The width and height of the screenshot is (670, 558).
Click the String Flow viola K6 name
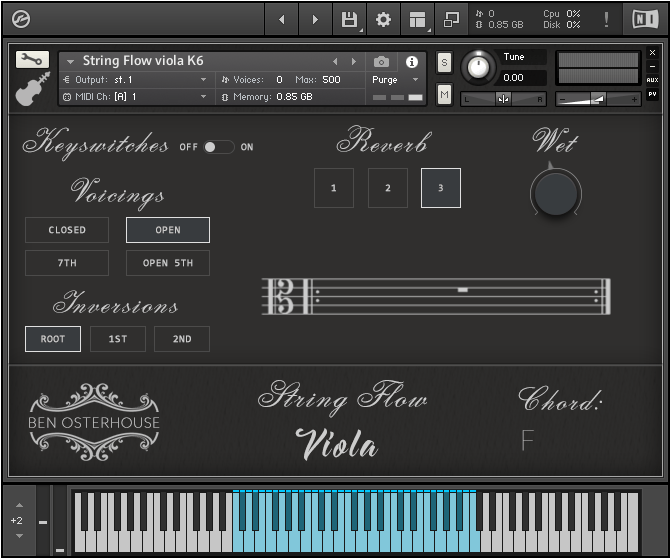pos(143,61)
